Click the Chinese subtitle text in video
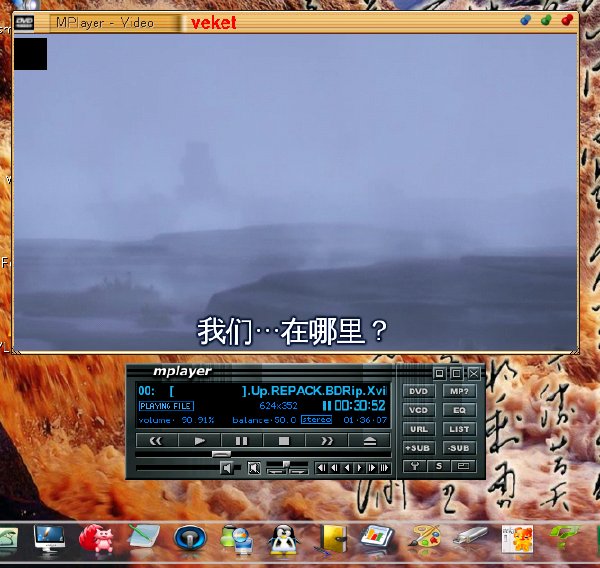Viewport: 600px width, 568px height. [x=292, y=331]
